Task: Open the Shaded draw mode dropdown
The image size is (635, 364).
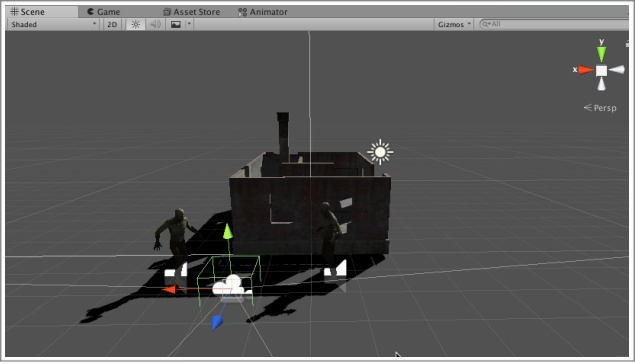Action: (54, 24)
